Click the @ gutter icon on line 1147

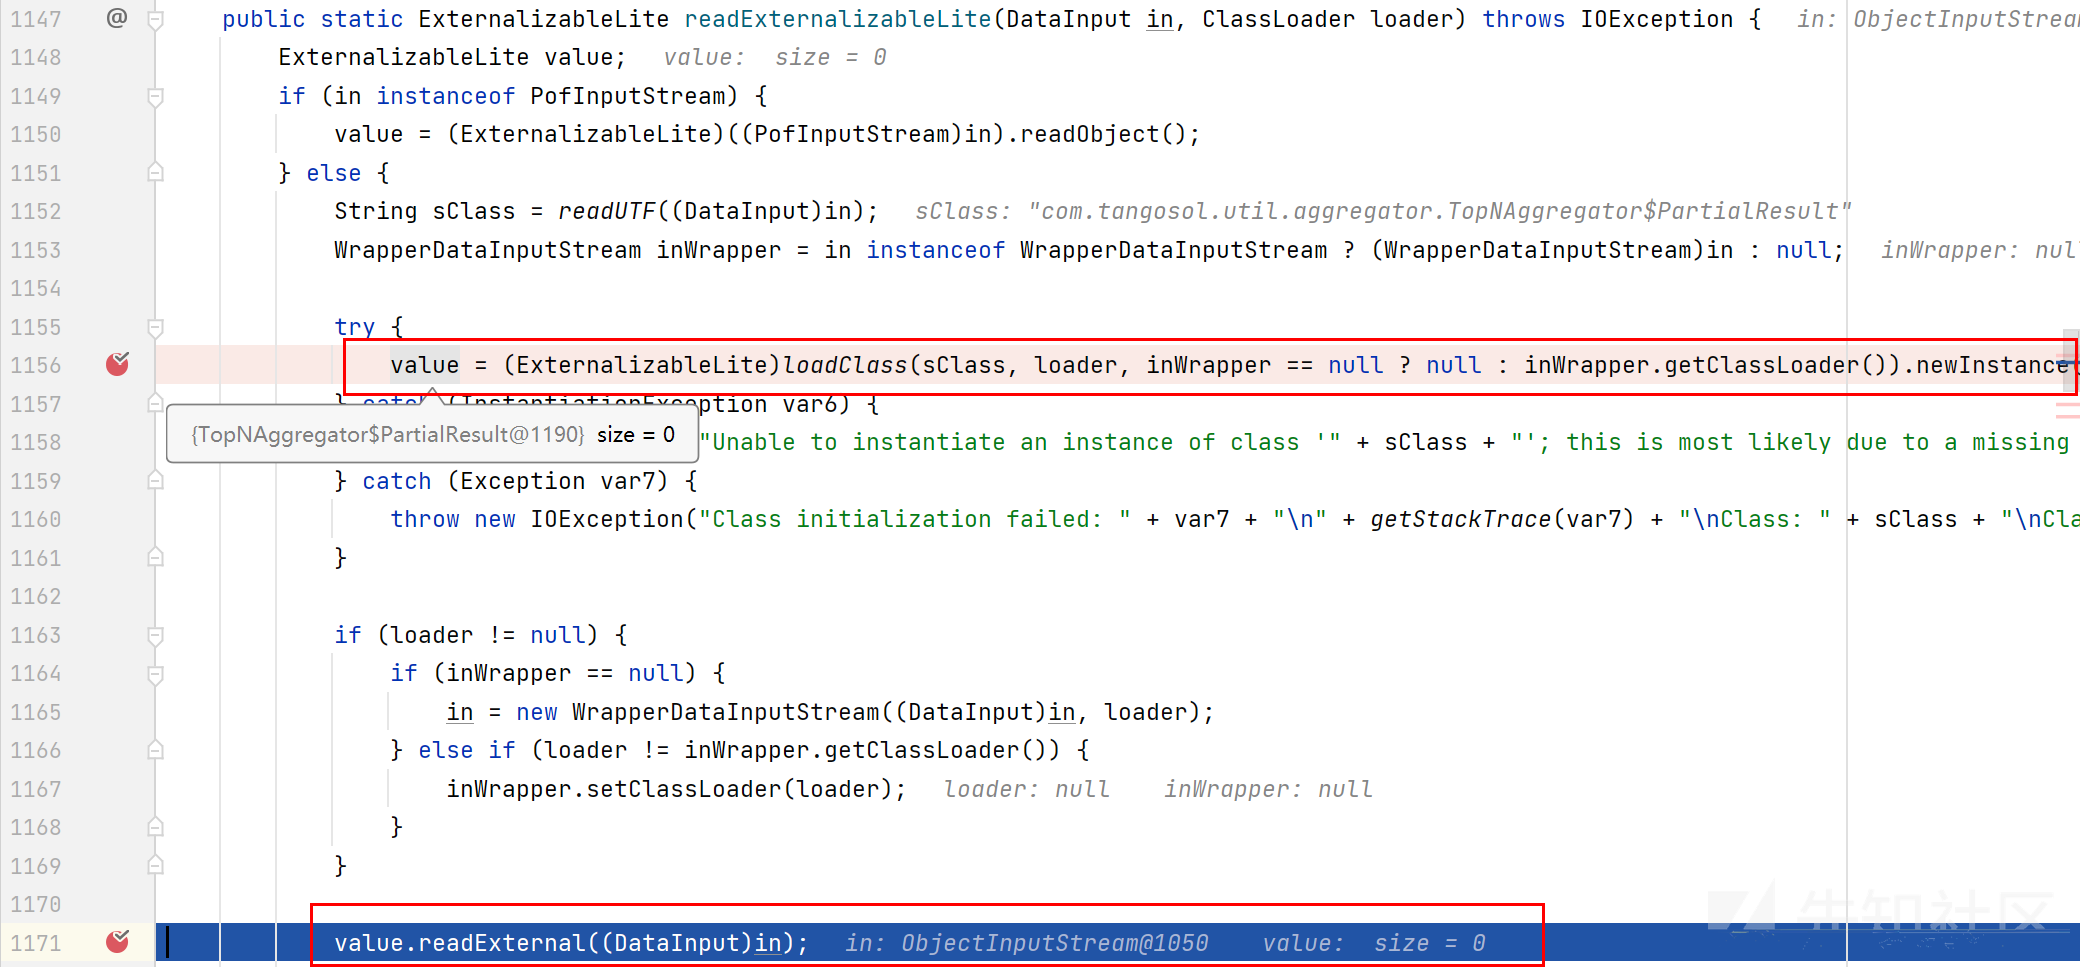coord(117,18)
